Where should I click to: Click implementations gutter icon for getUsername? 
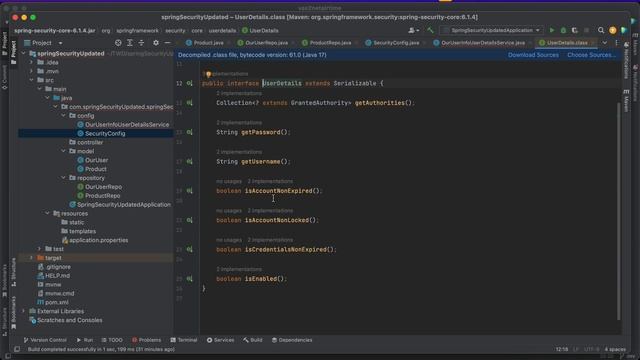pyautogui.click(x=189, y=162)
